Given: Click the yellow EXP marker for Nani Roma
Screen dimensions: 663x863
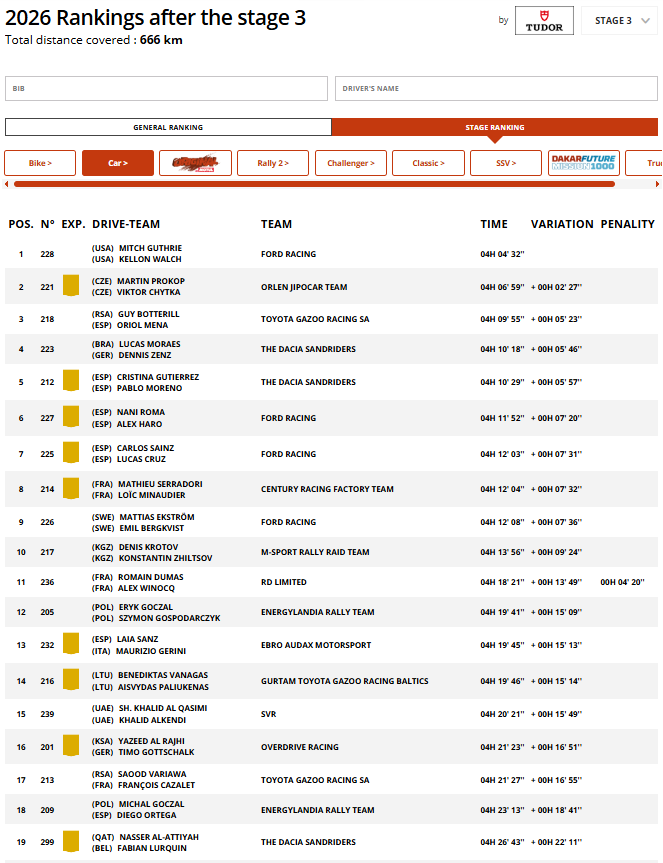Looking at the screenshot, I should 71,417.
